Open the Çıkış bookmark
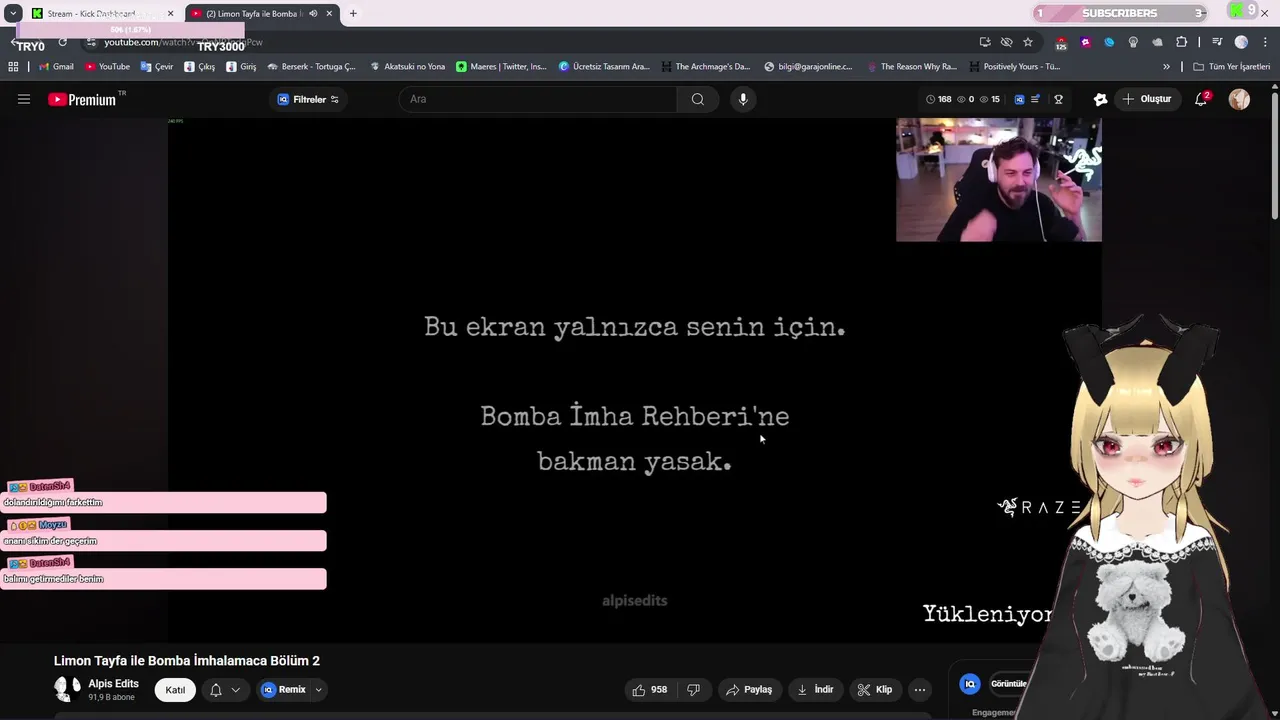1280x720 pixels. [x=200, y=67]
